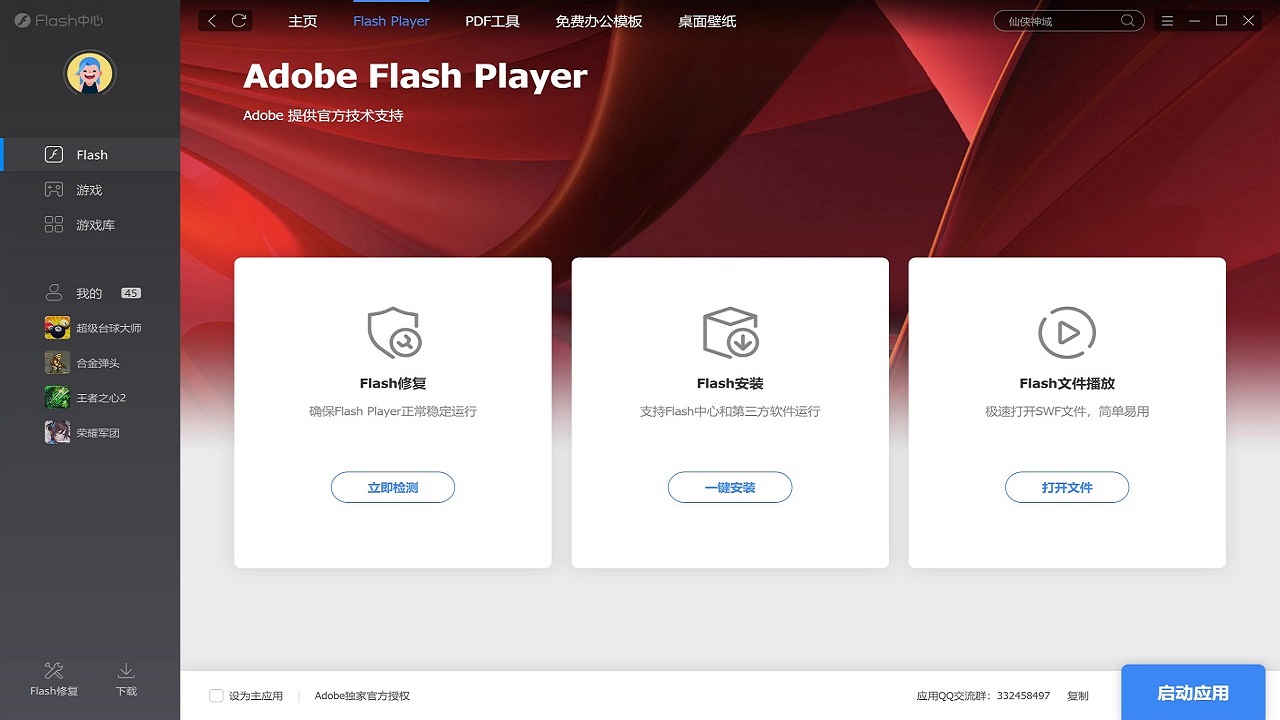The image size is (1280, 720).
Task: Click the 立即检测 button under Flash修复
Action: click(x=393, y=487)
